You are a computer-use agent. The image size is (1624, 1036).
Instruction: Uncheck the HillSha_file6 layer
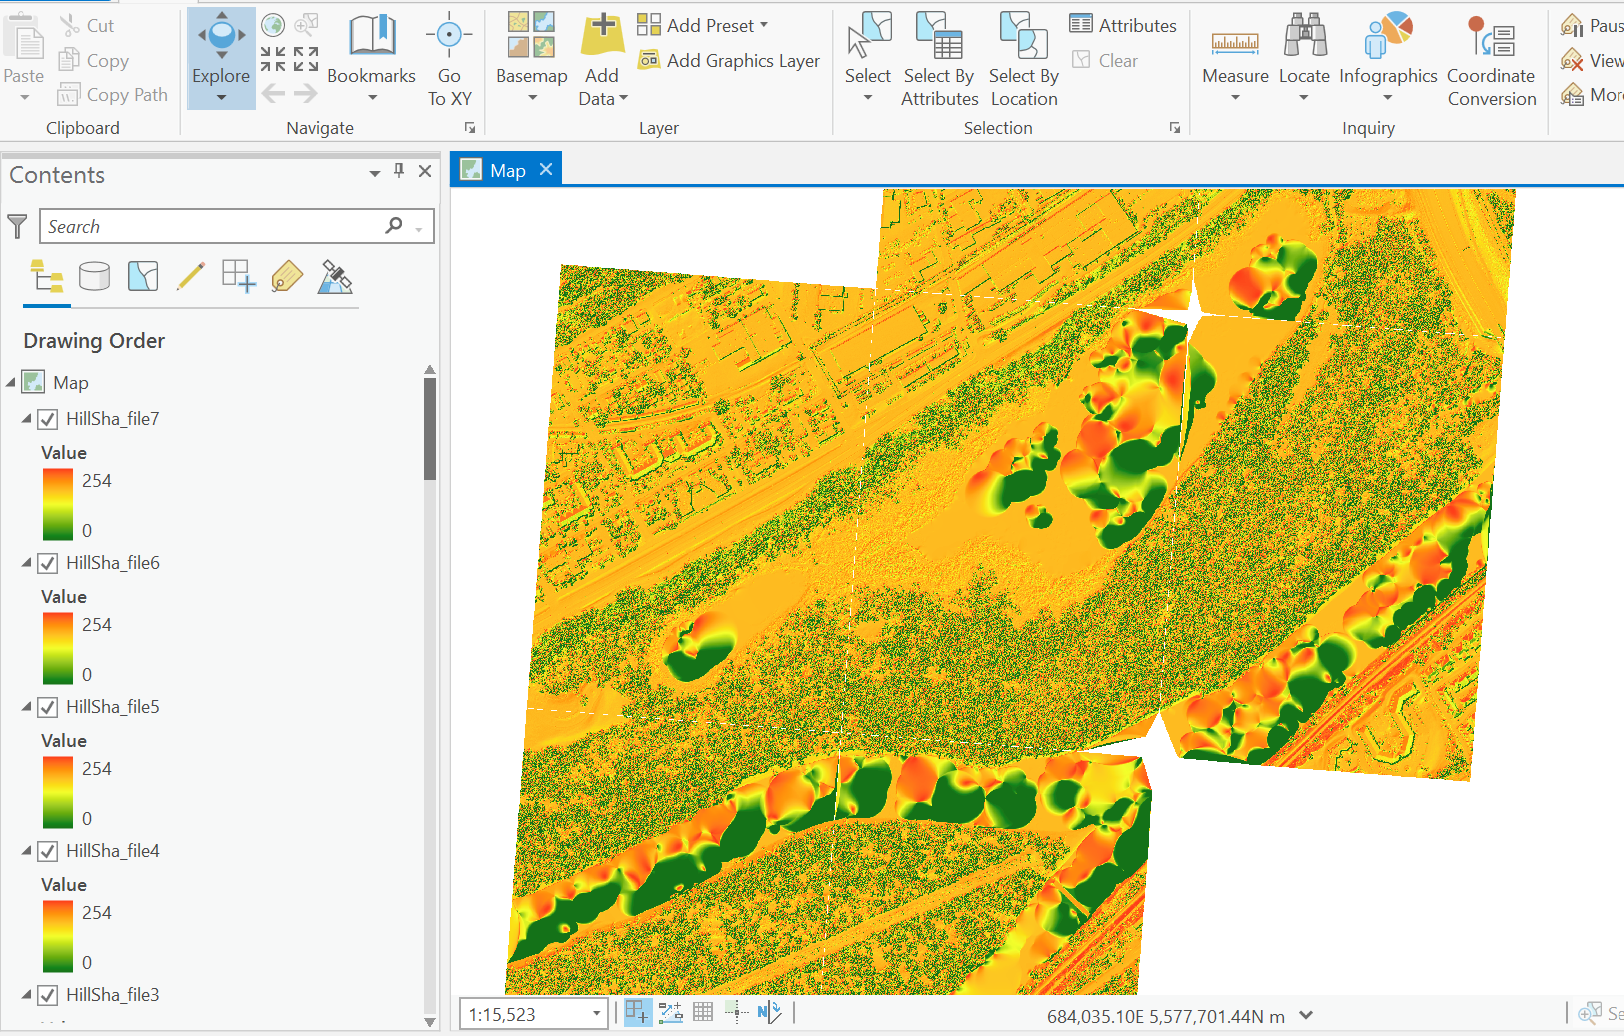(x=47, y=563)
